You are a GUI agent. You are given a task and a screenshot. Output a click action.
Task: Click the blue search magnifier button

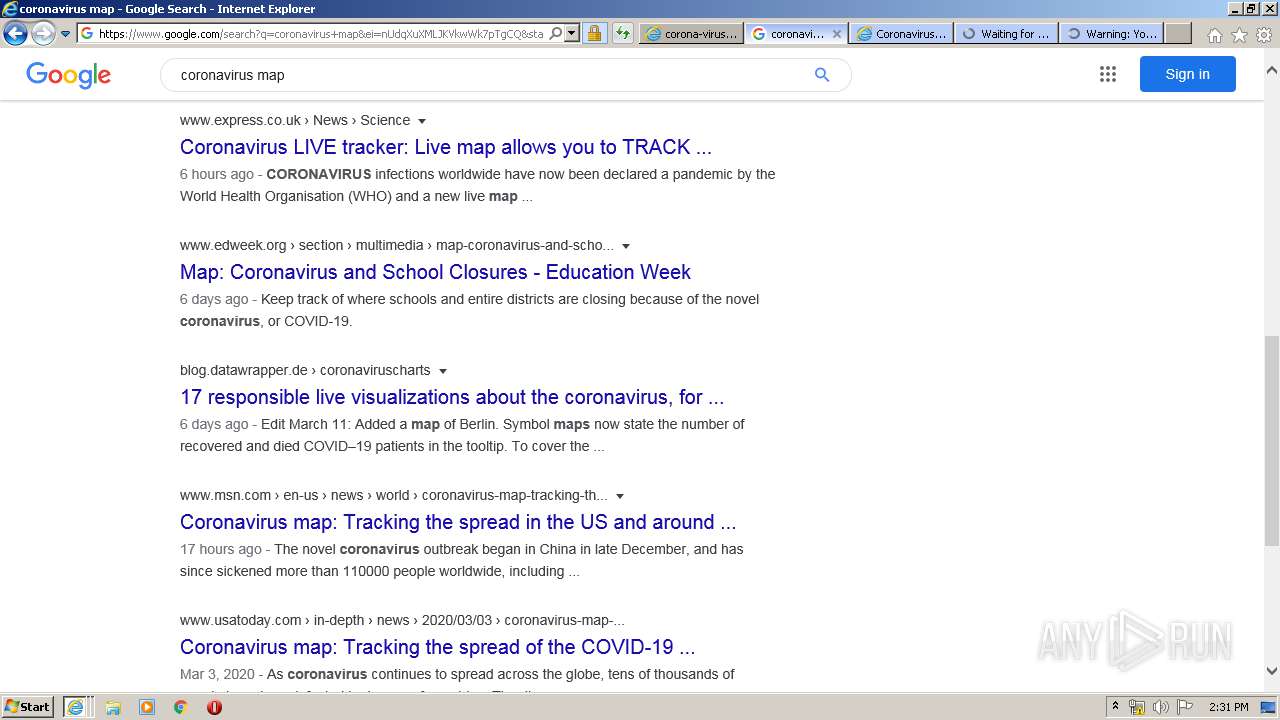(822, 75)
